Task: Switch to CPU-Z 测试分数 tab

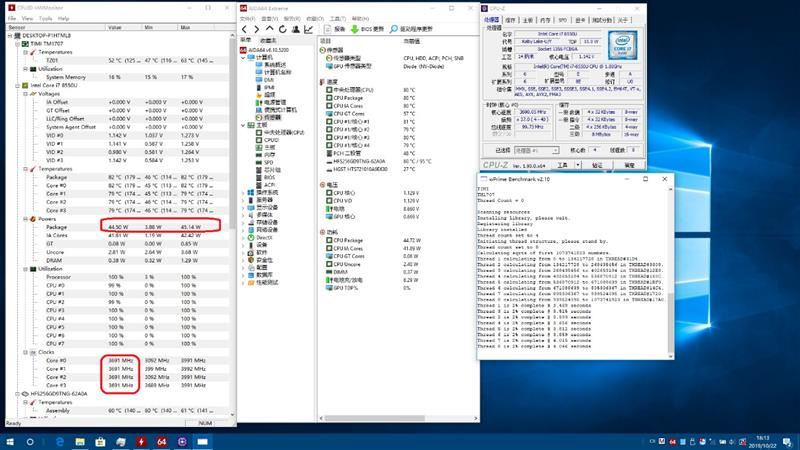Action: pos(602,20)
